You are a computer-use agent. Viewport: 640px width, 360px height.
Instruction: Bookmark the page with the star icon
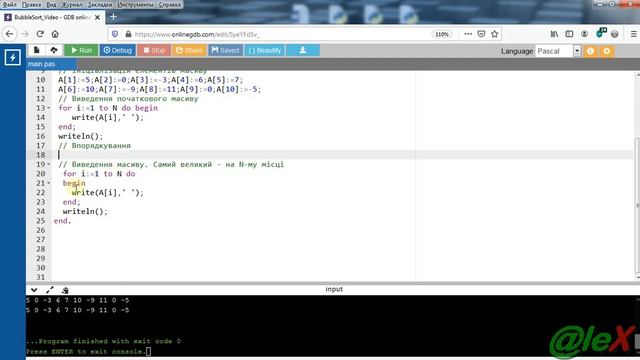tap(495, 34)
